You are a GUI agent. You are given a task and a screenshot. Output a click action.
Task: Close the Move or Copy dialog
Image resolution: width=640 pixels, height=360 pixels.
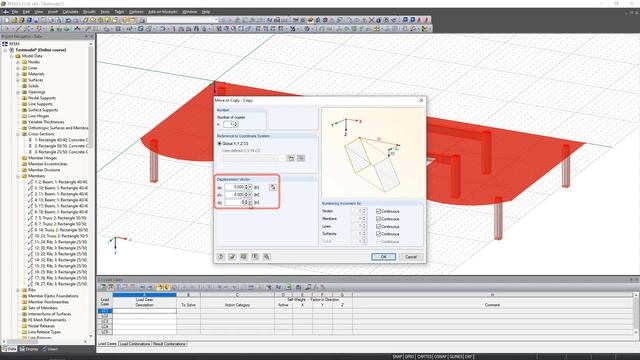point(421,100)
